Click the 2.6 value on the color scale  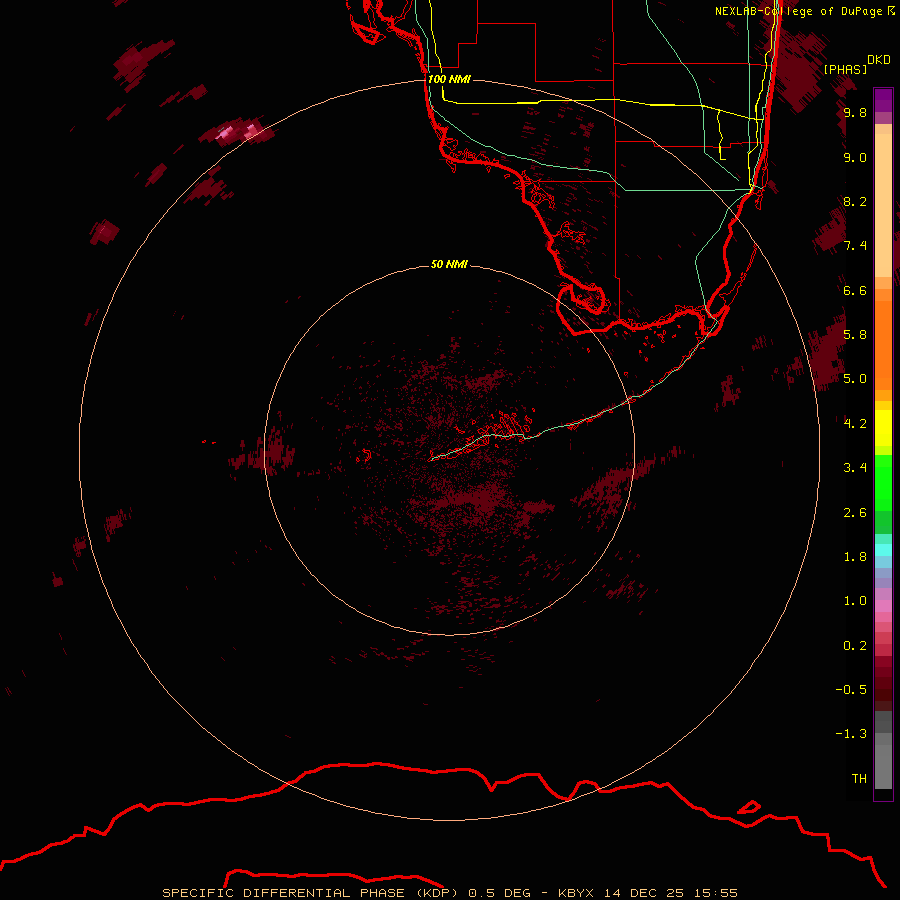855,513
